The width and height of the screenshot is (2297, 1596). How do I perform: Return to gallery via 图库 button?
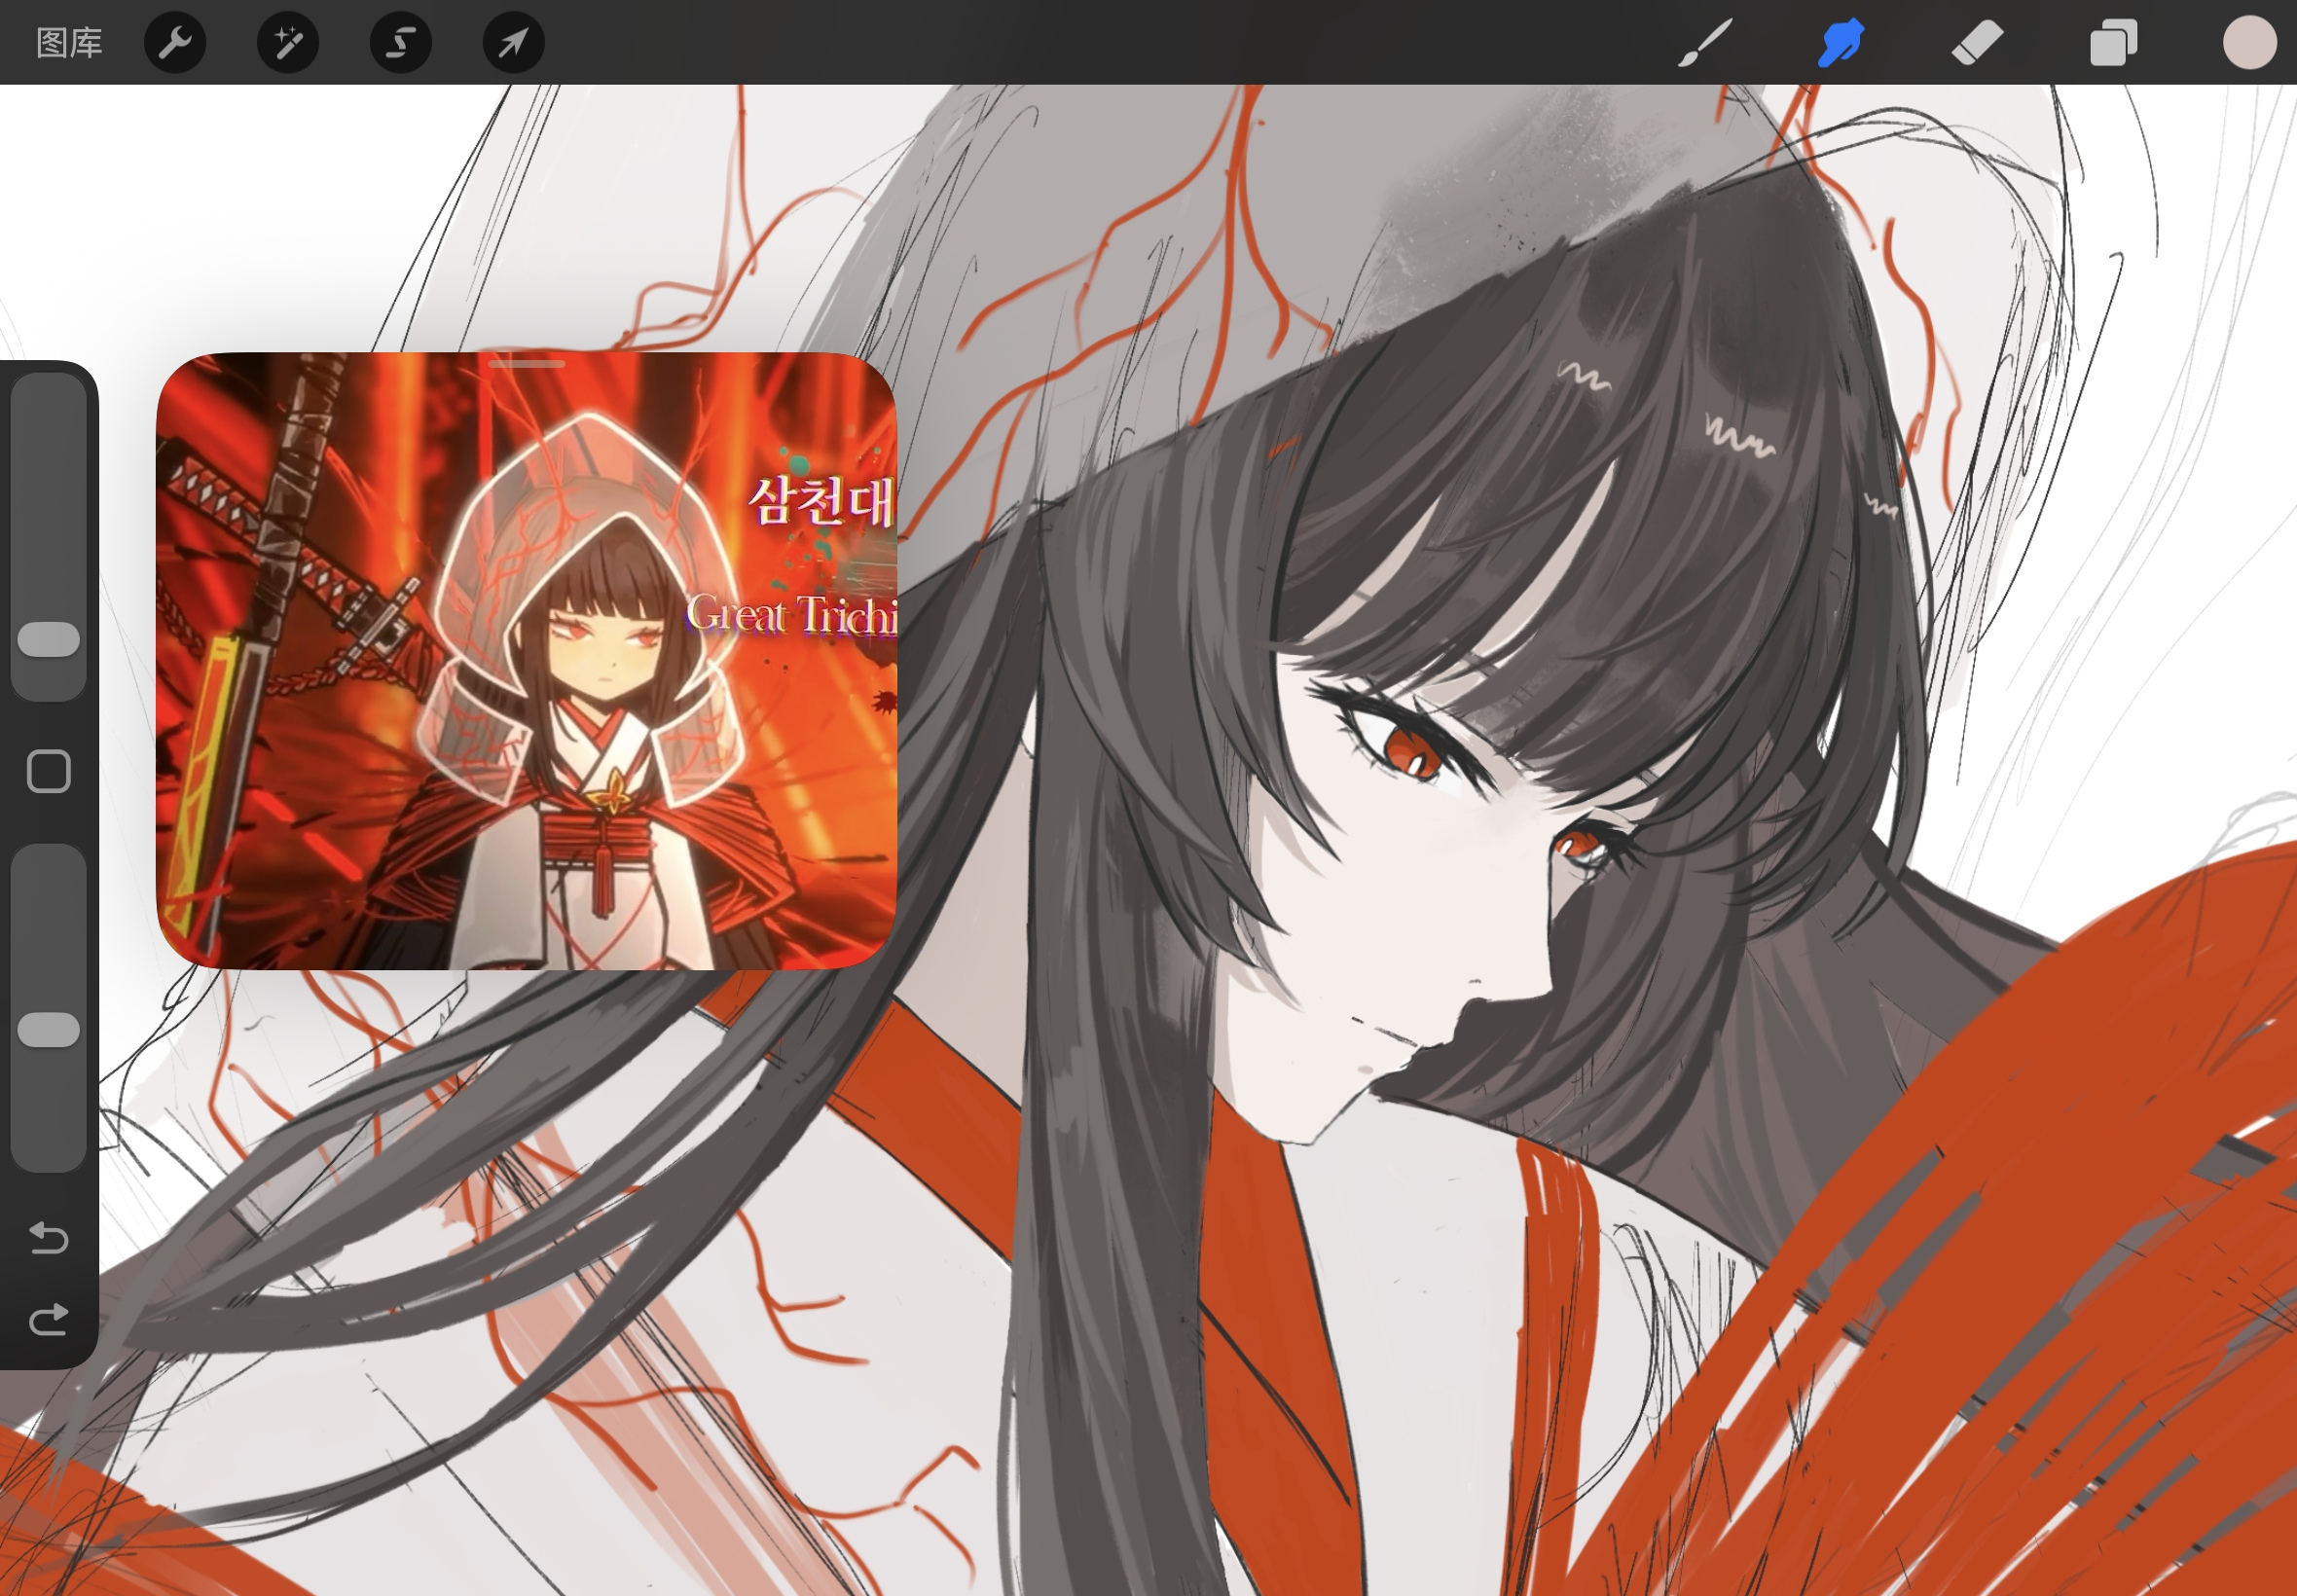click(69, 43)
